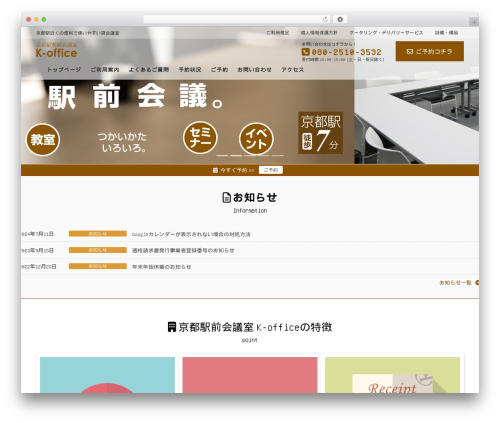Open ケータリング・デリバリーサービス link
Image resolution: width=500 pixels, height=423 pixels.
pyautogui.click(x=386, y=33)
